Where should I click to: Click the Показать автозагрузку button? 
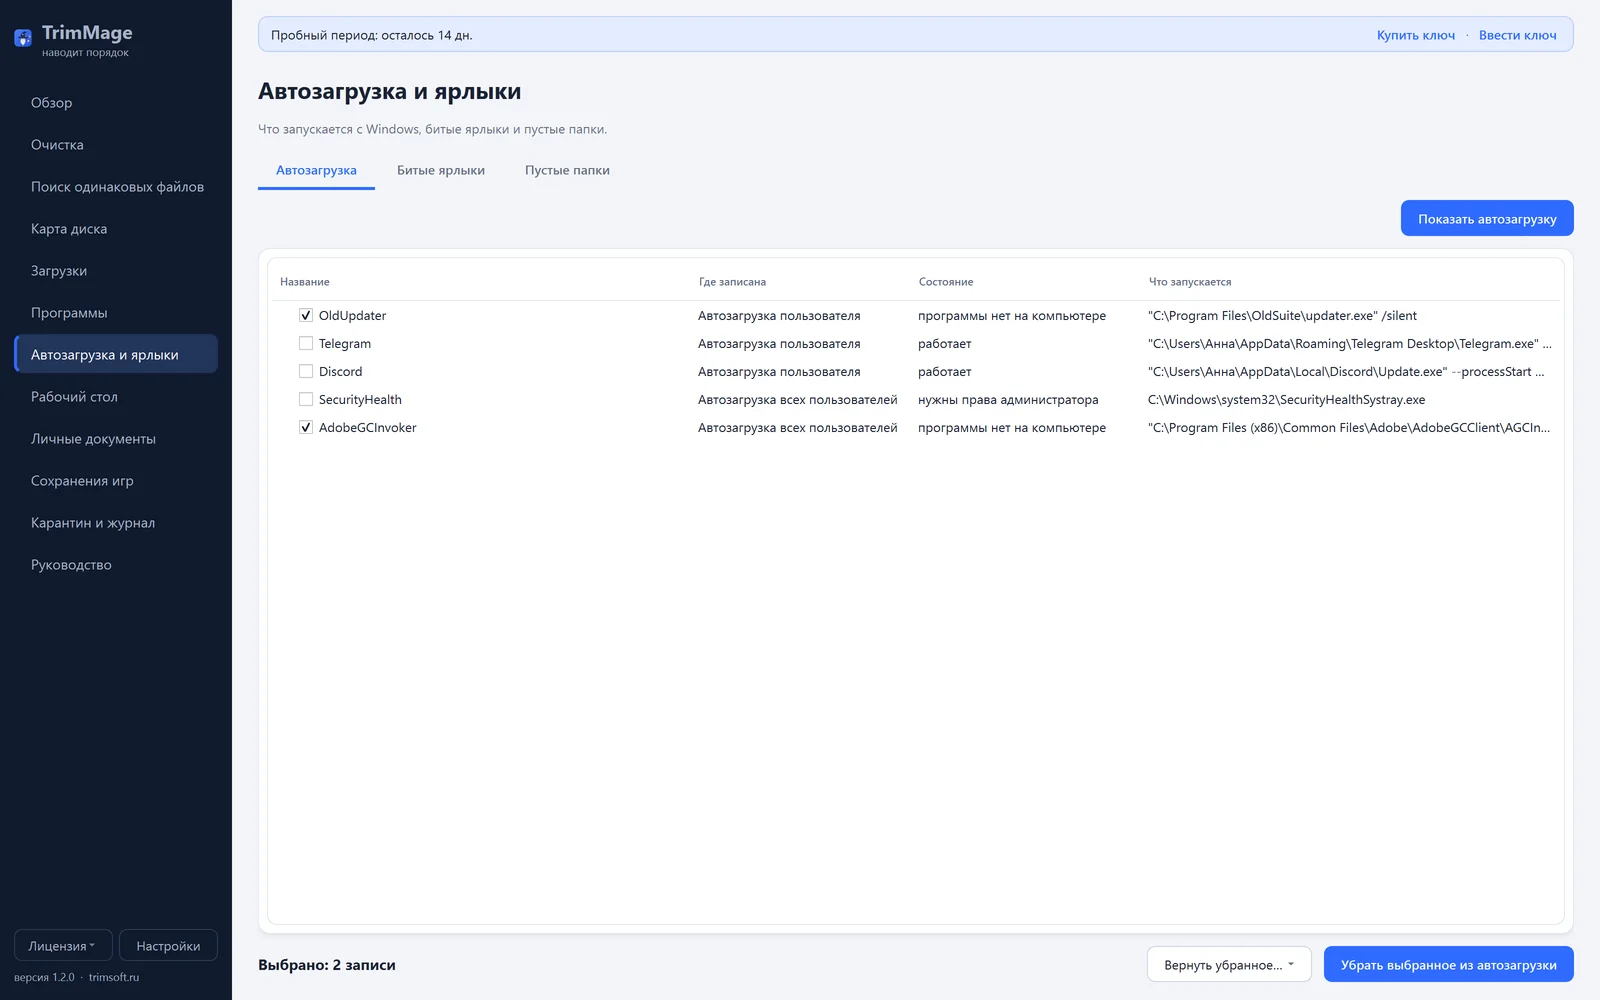click(1487, 218)
